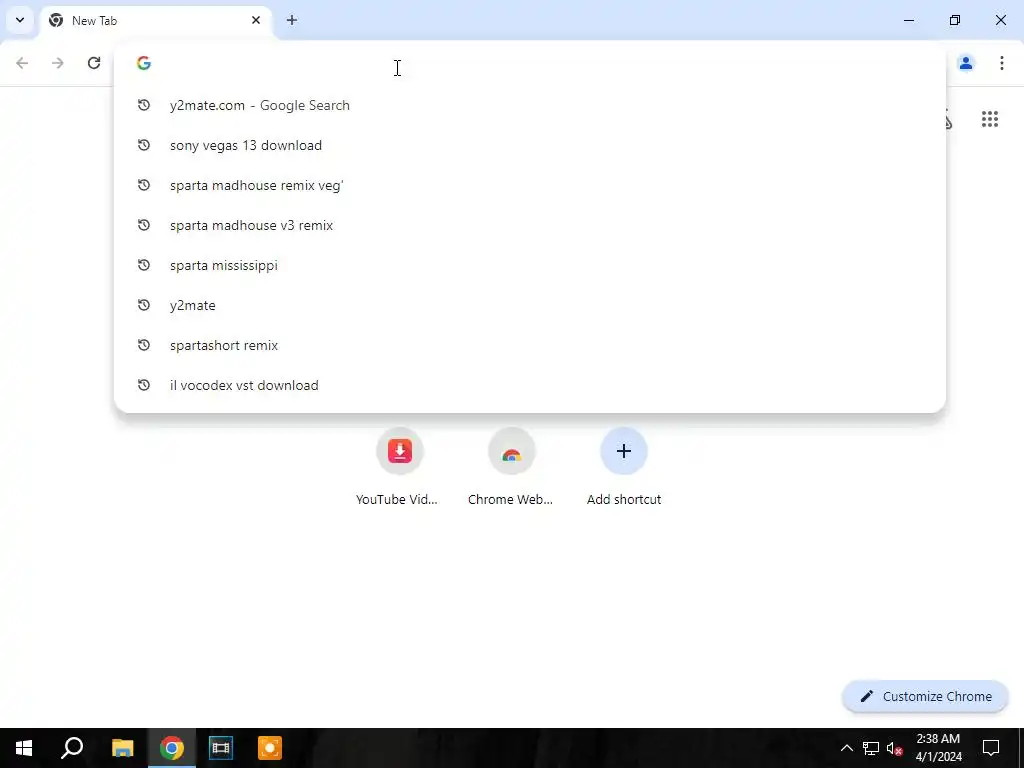Open the Windows notification center

991,748
